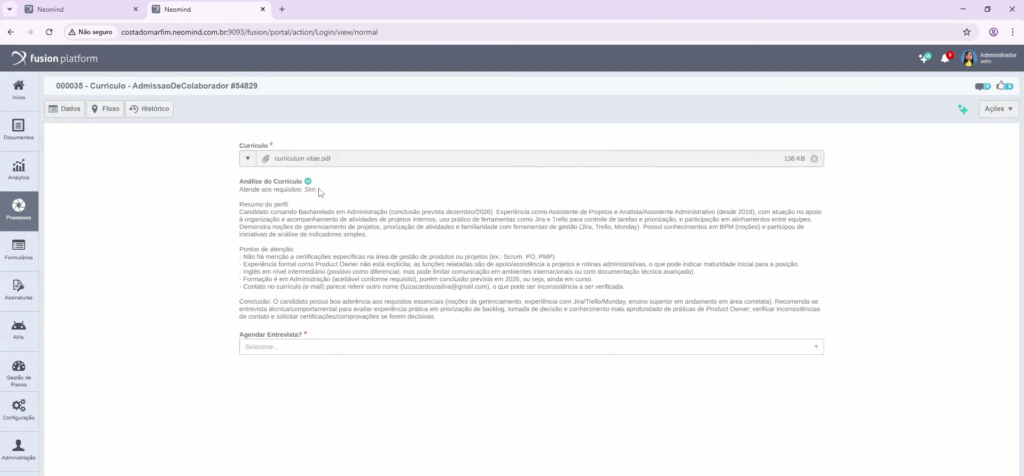The height and width of the screenshot is (476, 1024).
Task: Open Configuração gears in sidebar
Action: [x=18, y=409]
